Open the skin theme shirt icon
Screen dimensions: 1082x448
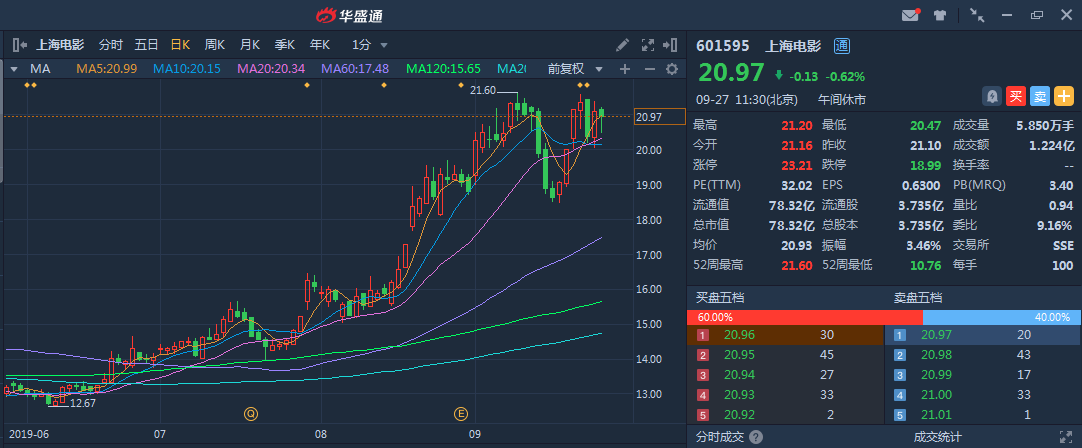coord(940,14)
